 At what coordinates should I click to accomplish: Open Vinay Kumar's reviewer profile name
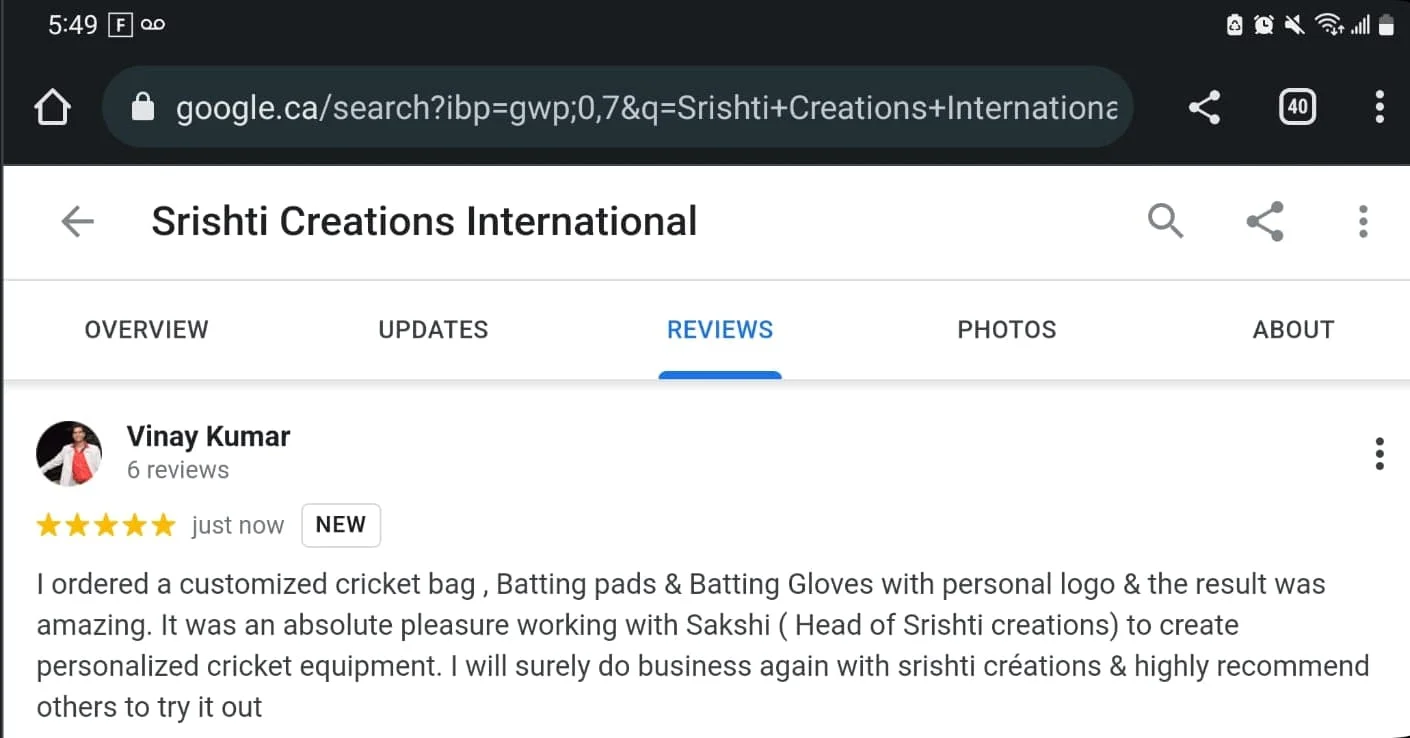[x=208, y=437]
